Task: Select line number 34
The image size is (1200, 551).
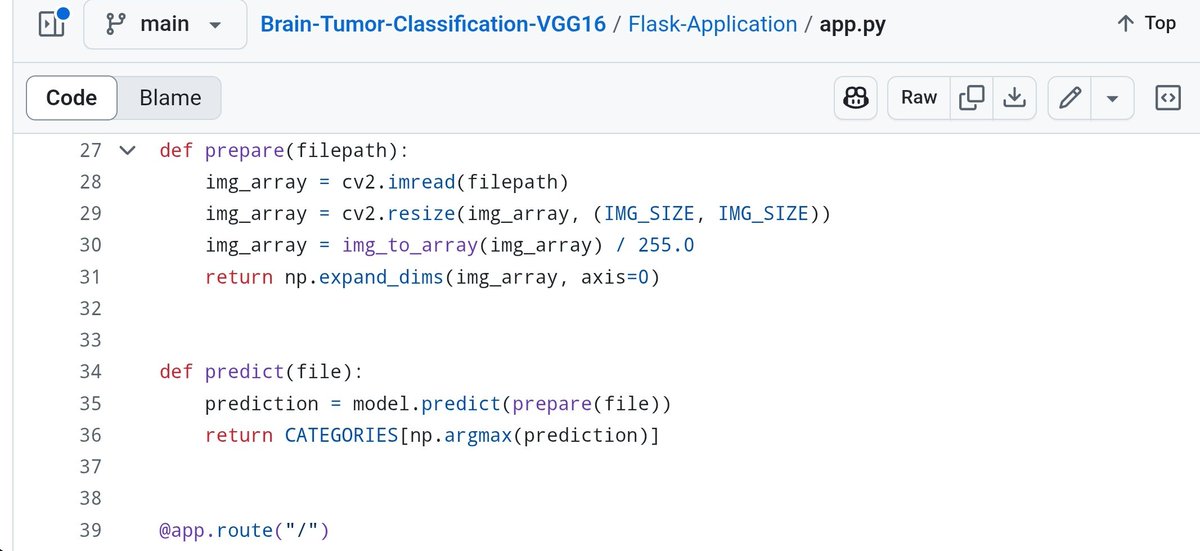Action: [90, 372]
